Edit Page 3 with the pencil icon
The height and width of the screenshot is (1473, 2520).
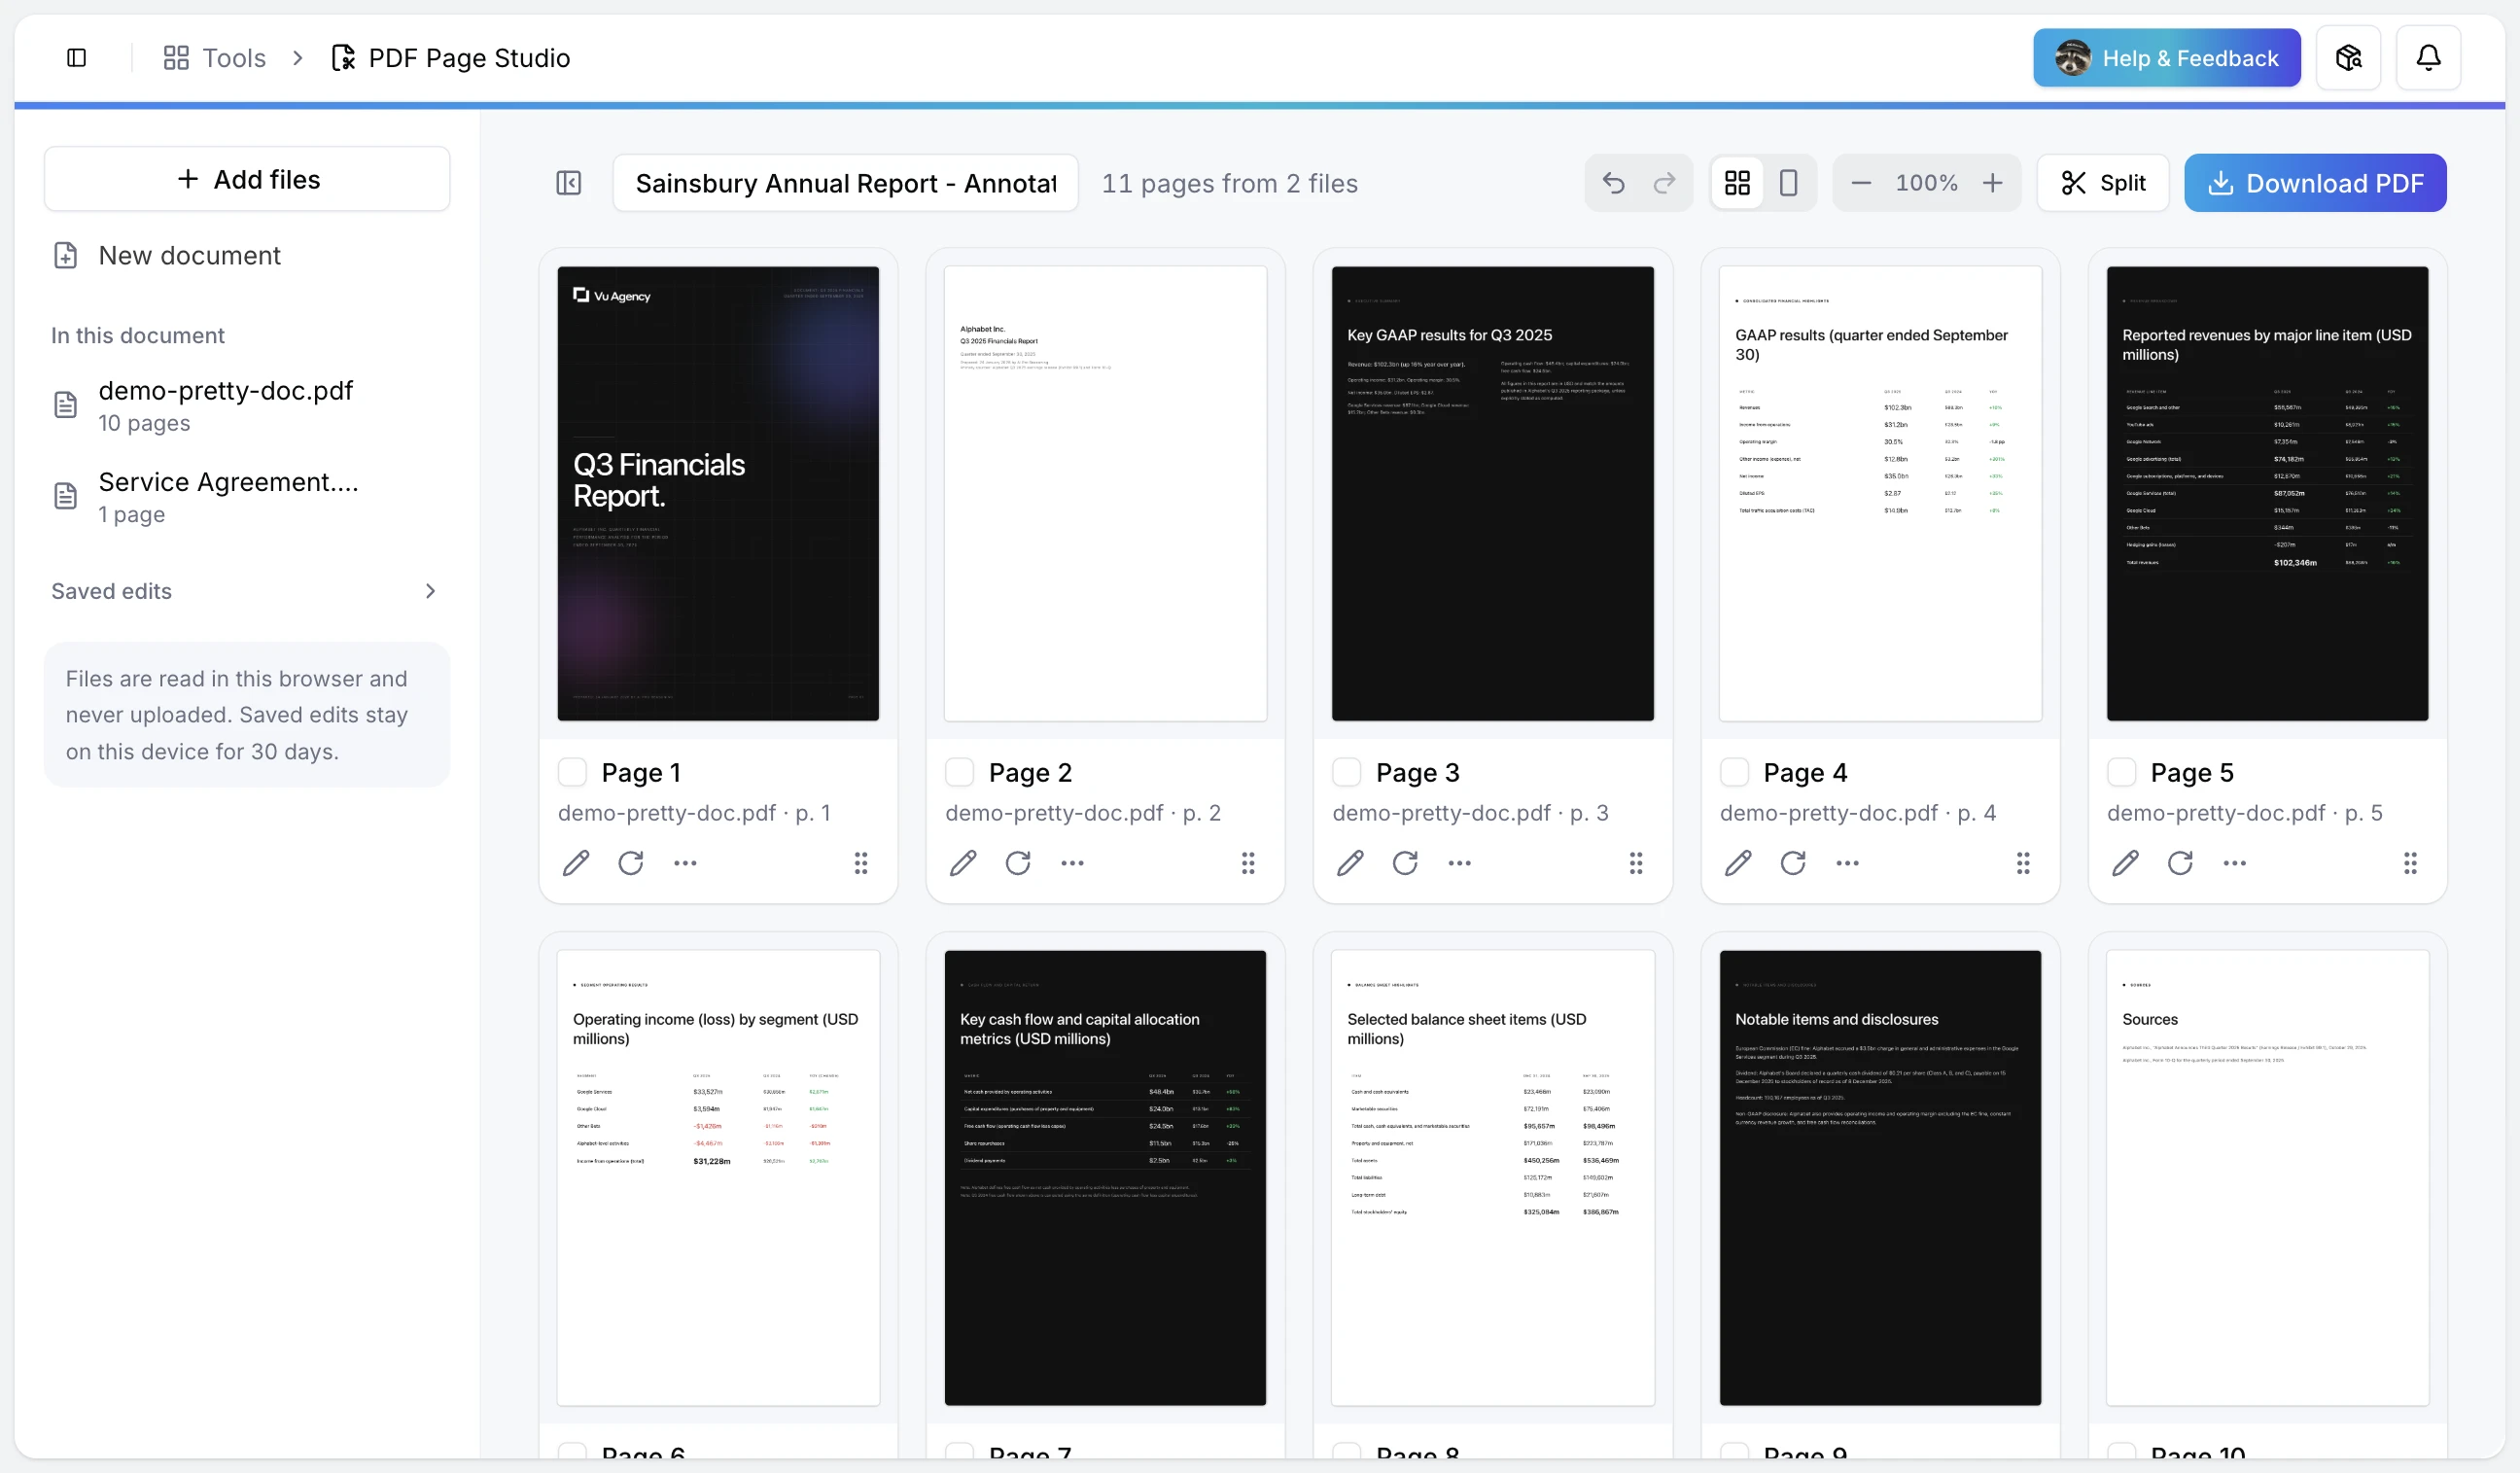pyautogui.click(x=1350, y=863)
